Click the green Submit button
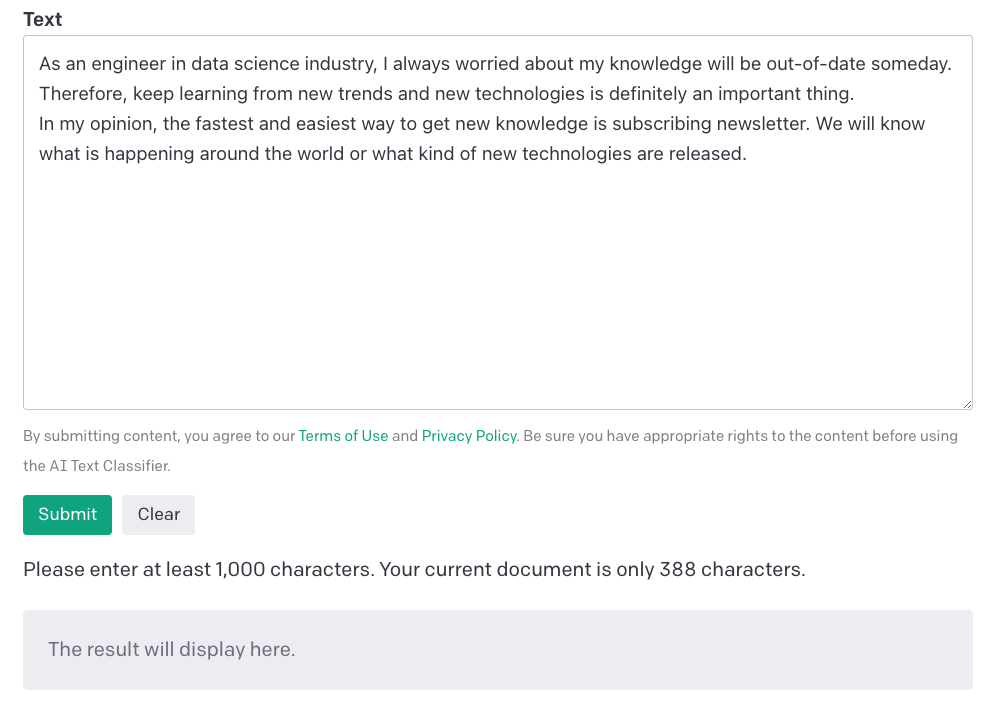989x710 pixels. [67, 514]
